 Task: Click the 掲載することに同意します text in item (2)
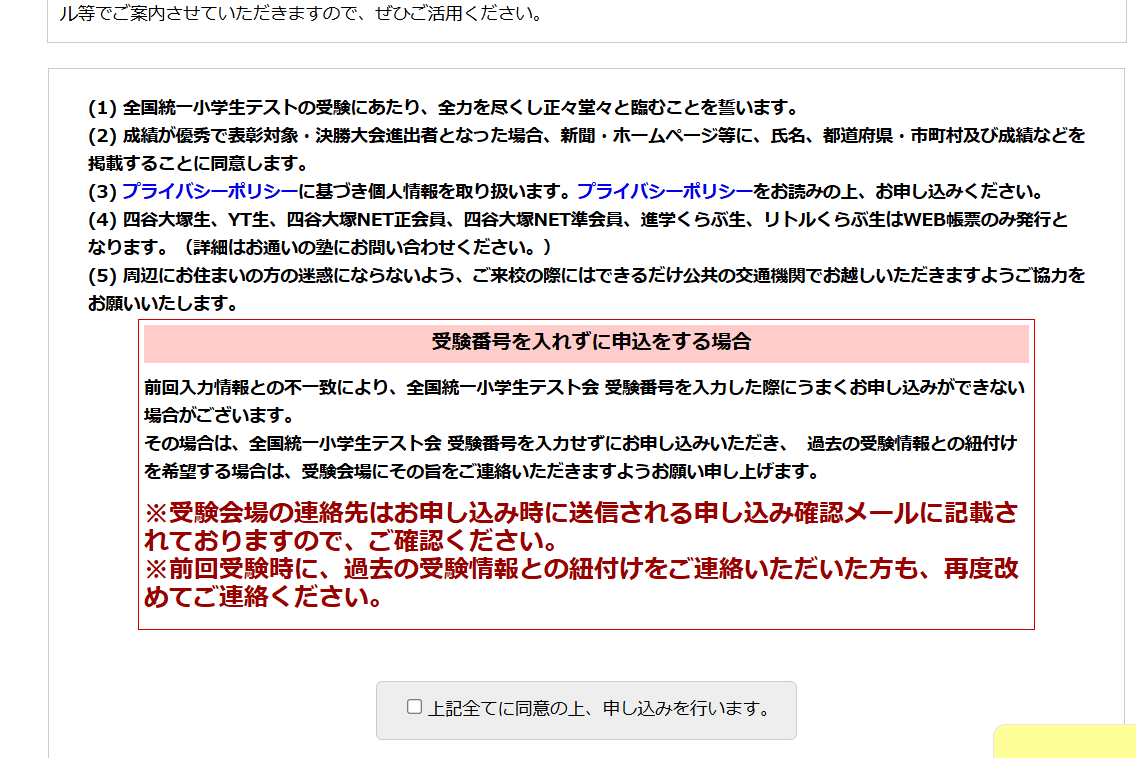[x=196, y=163]
